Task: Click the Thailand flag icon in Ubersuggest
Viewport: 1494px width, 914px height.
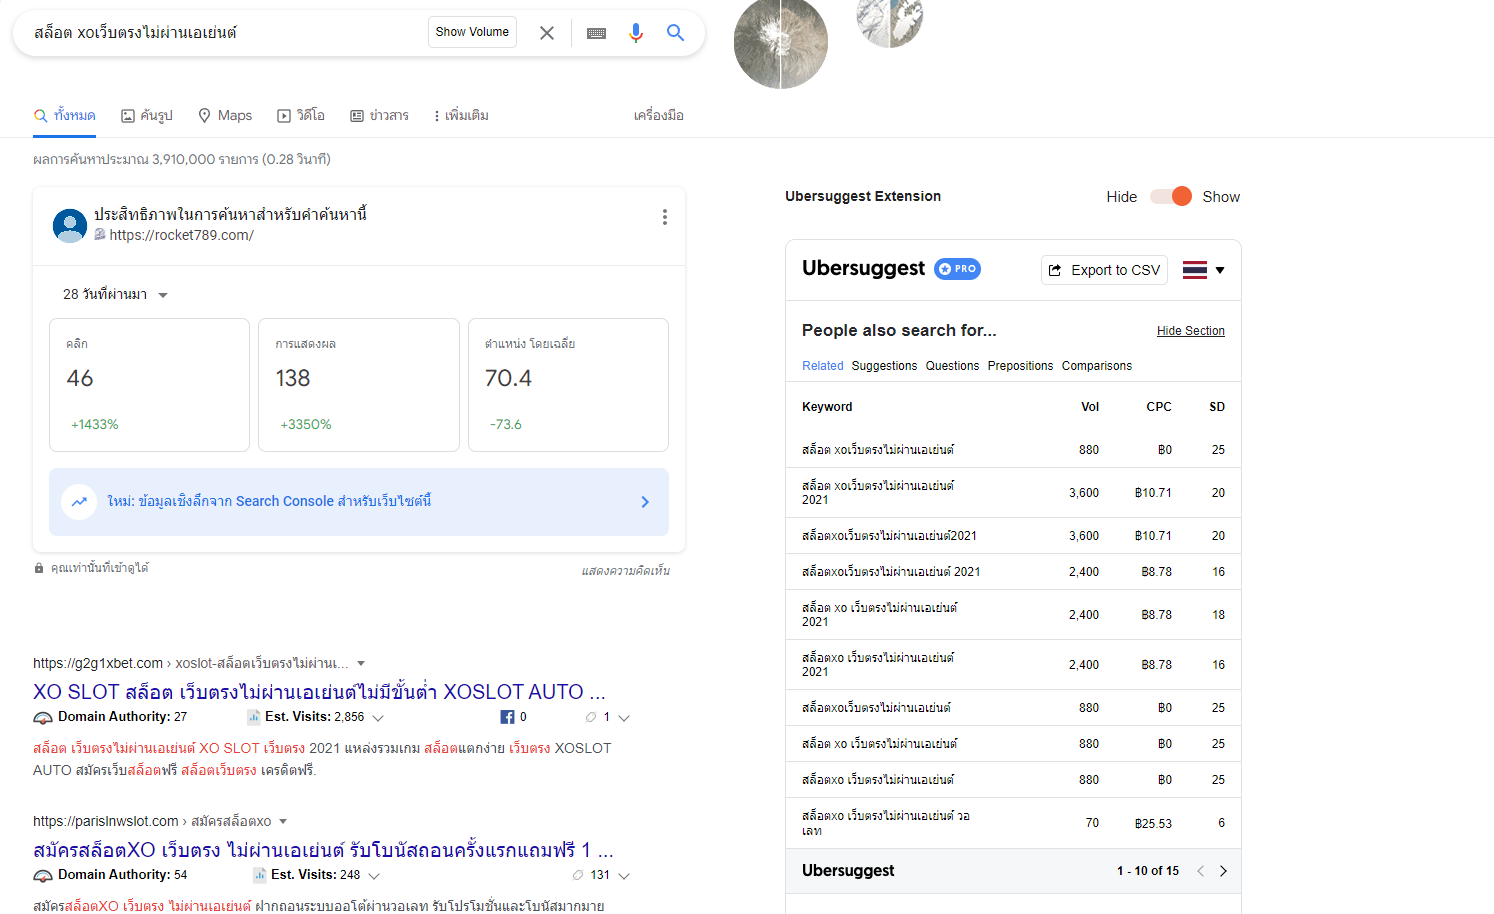Action: 1195,270
